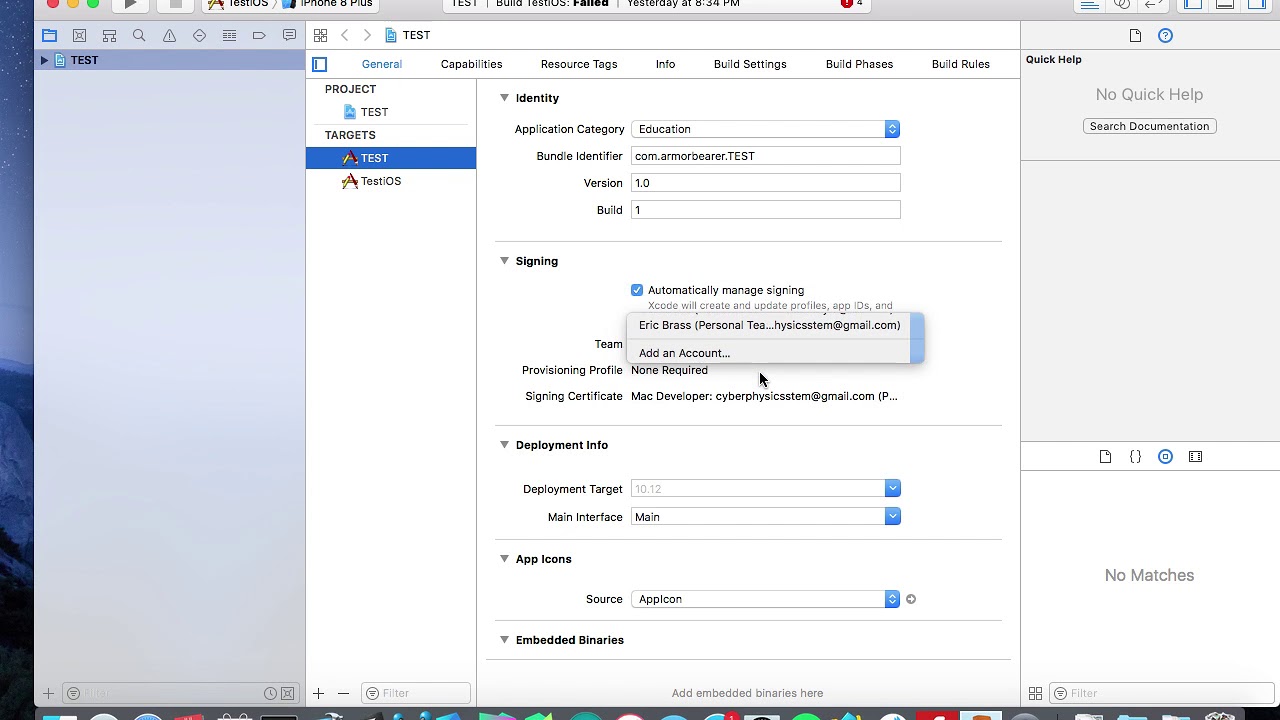Screen dimensions: 1280x720
Task: Switch to the Version editor
Action: point(1154,4)
